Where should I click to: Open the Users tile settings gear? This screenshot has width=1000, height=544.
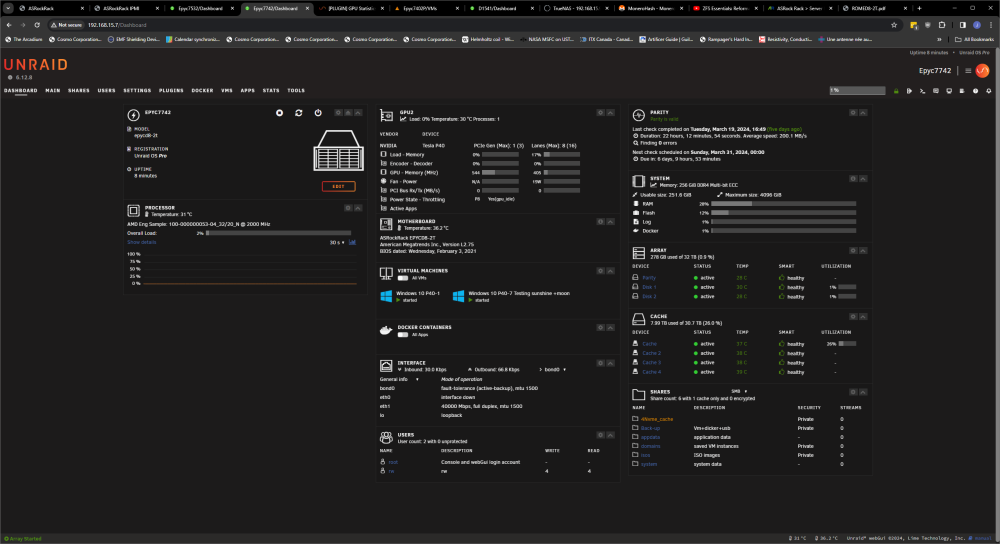pyautogui.click(x=601, y=435)
